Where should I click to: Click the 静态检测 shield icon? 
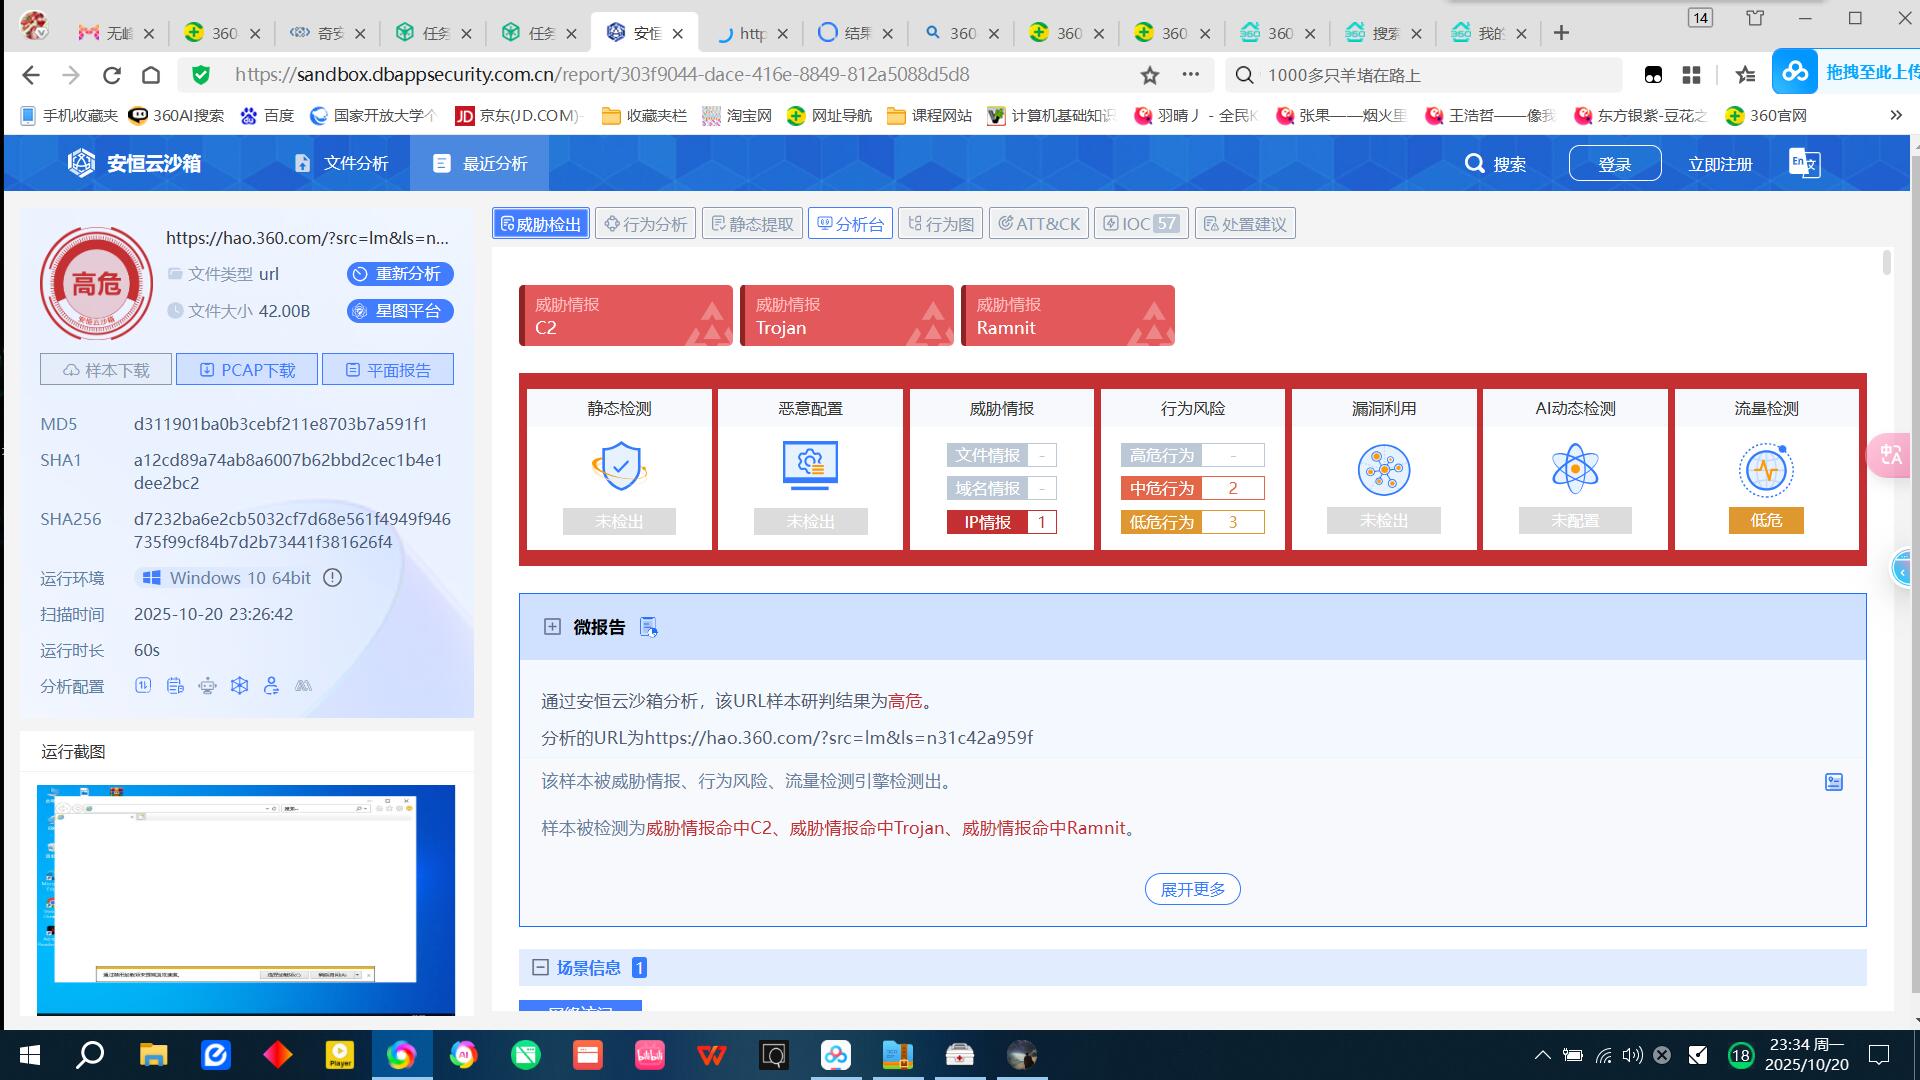pos(620,466)
